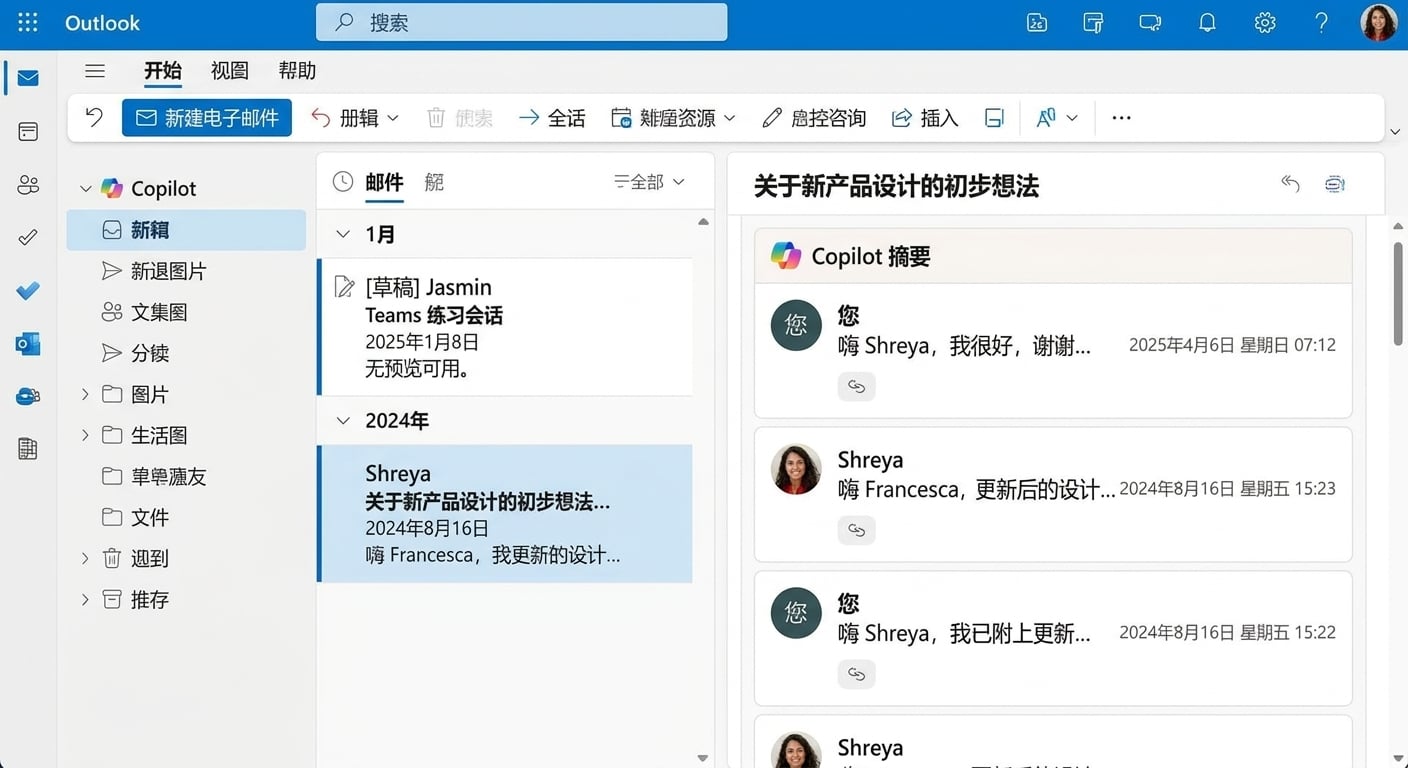
Task: Expand the 迥到 folder
Action: click(x=85, y=559)
